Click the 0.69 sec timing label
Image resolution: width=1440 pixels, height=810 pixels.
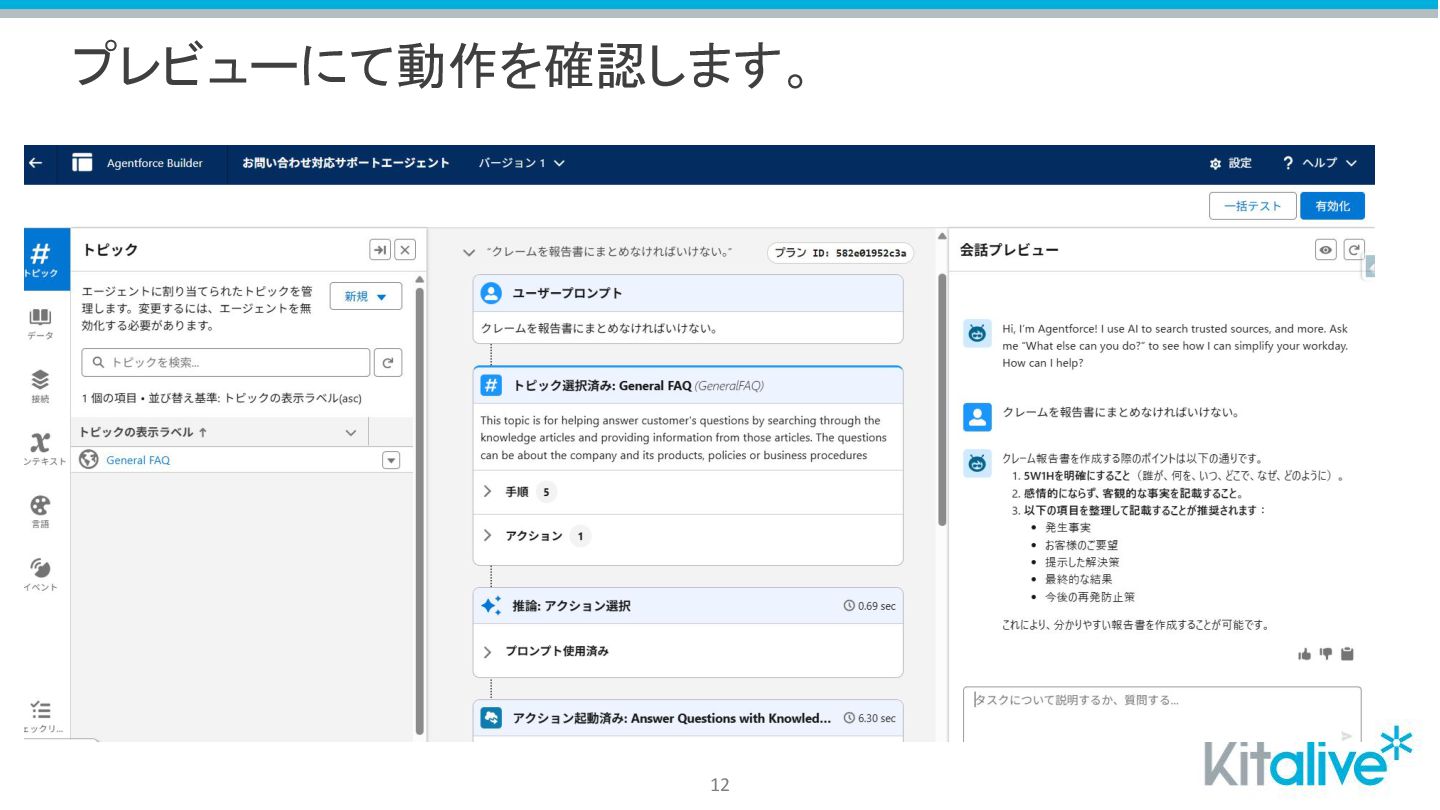tap(870, 606)
